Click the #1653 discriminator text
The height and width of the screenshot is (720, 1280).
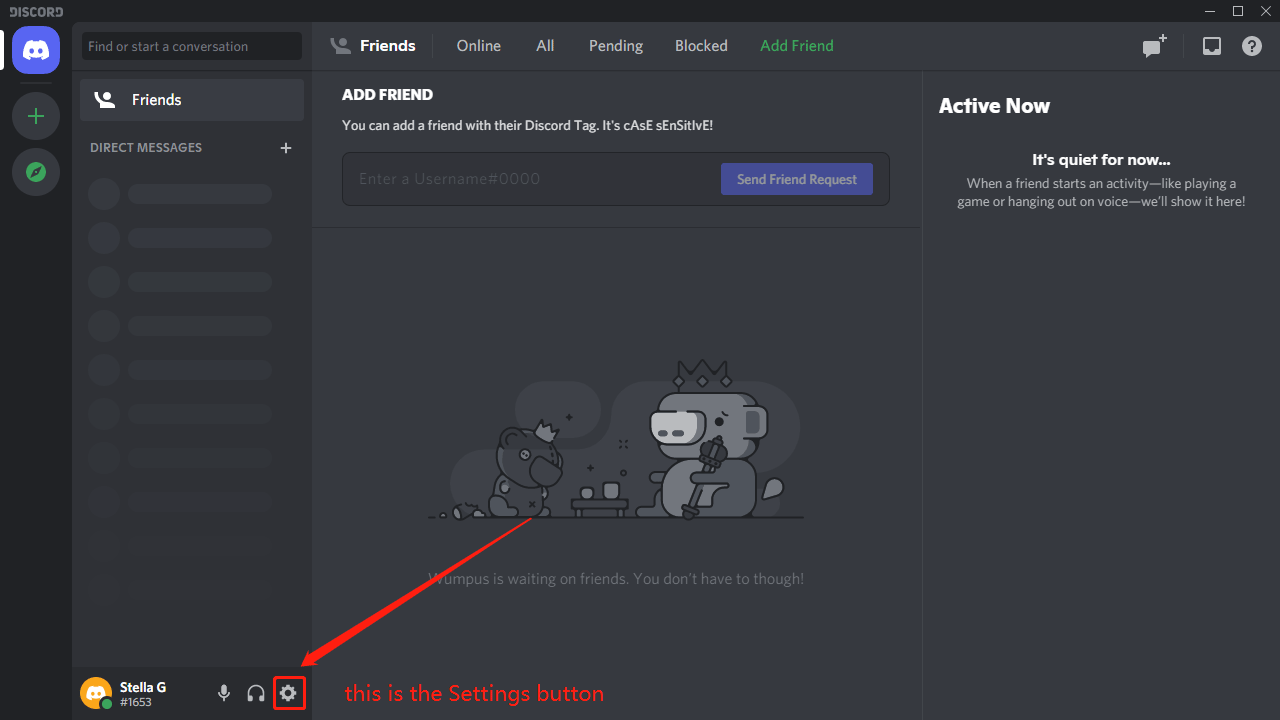pos(136,703)
